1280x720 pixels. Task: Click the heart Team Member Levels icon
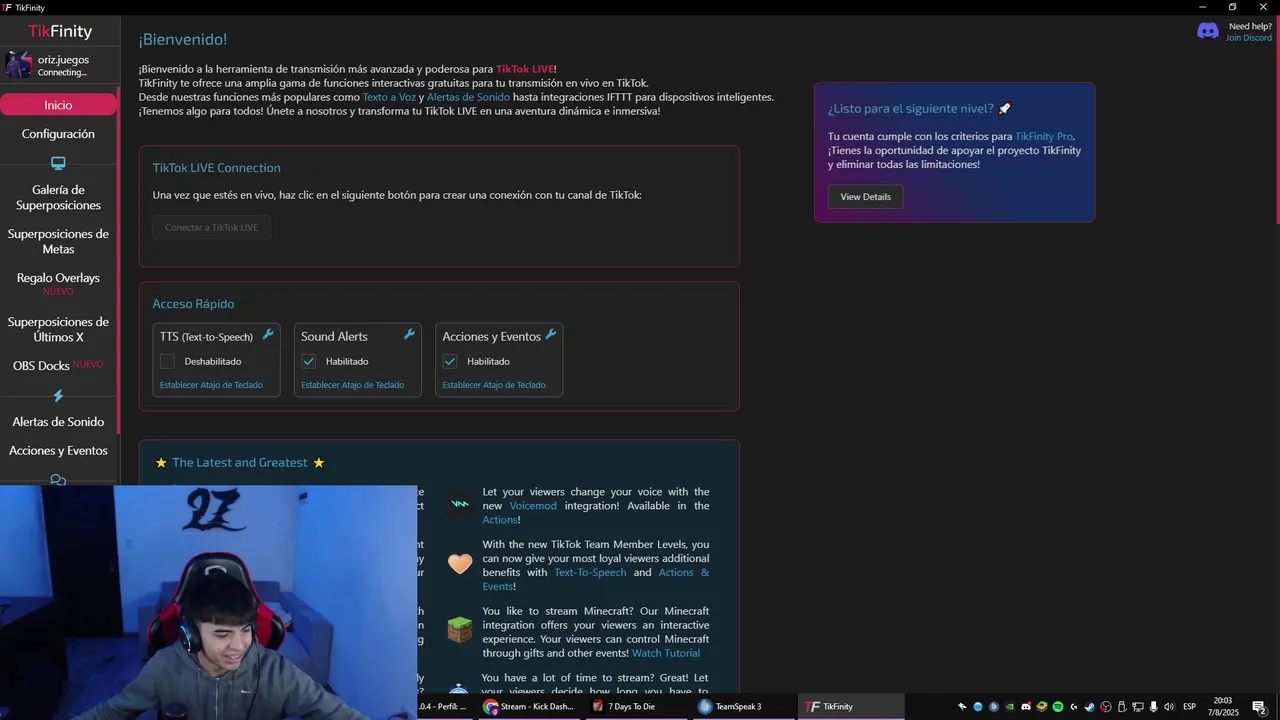point(459,564)
